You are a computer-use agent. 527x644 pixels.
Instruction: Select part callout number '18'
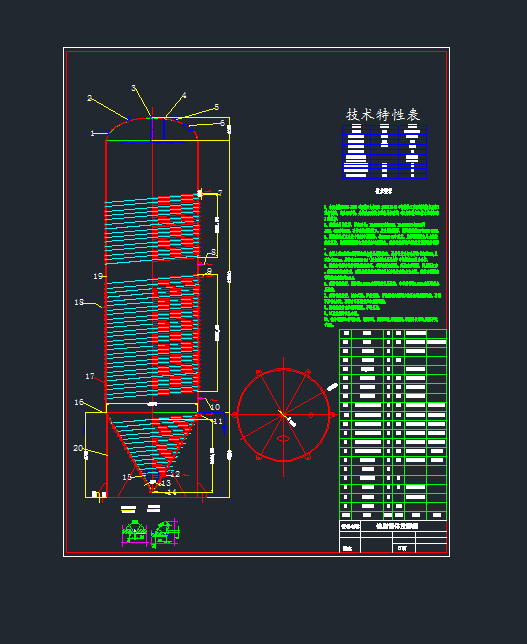point(79,302)
